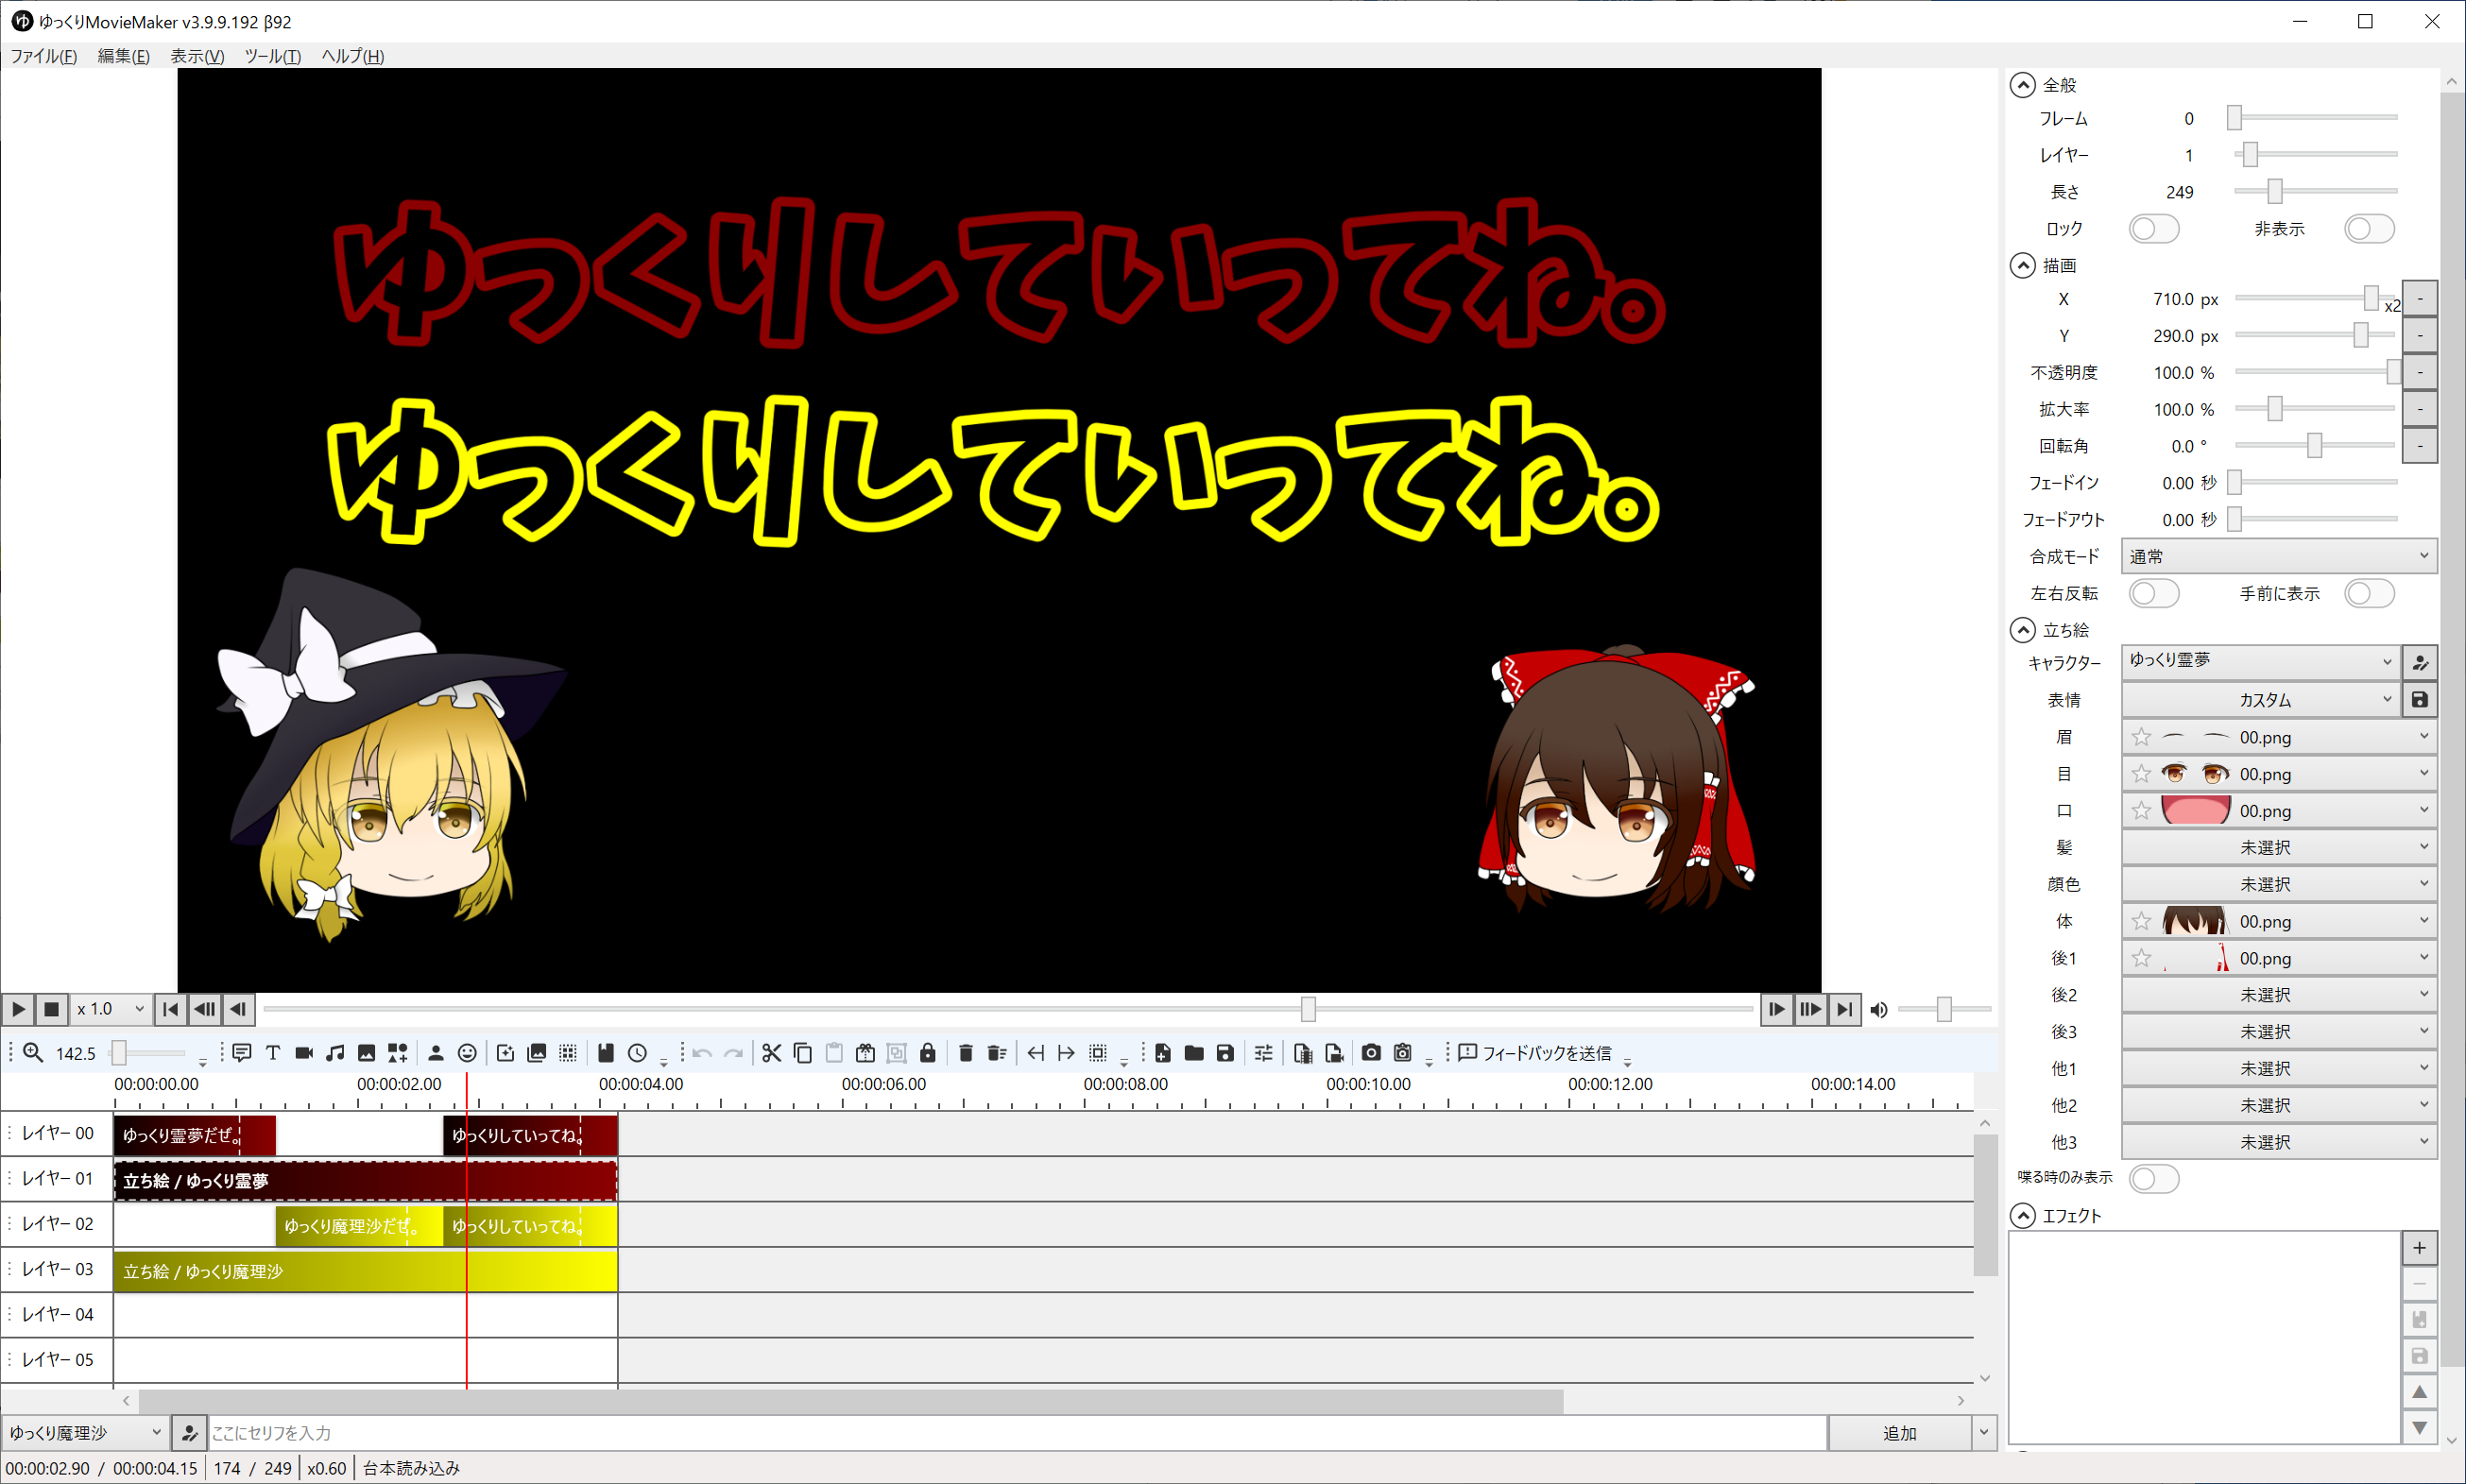Image resolution: width=2466 pixels, height=1484 pixels.
Task: Open the ファイル menu
Action: click(43, 56)
